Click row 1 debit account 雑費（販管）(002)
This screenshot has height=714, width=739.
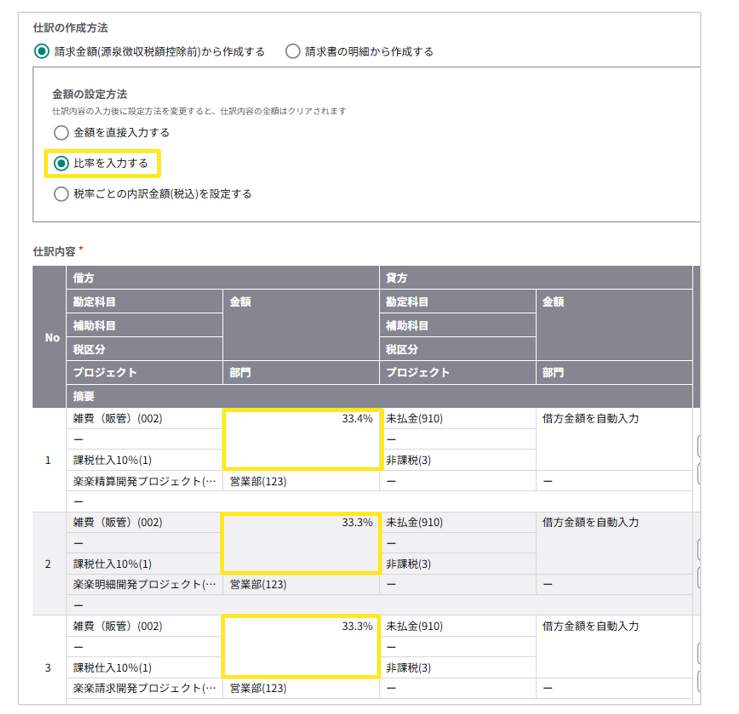click(117, 419)
